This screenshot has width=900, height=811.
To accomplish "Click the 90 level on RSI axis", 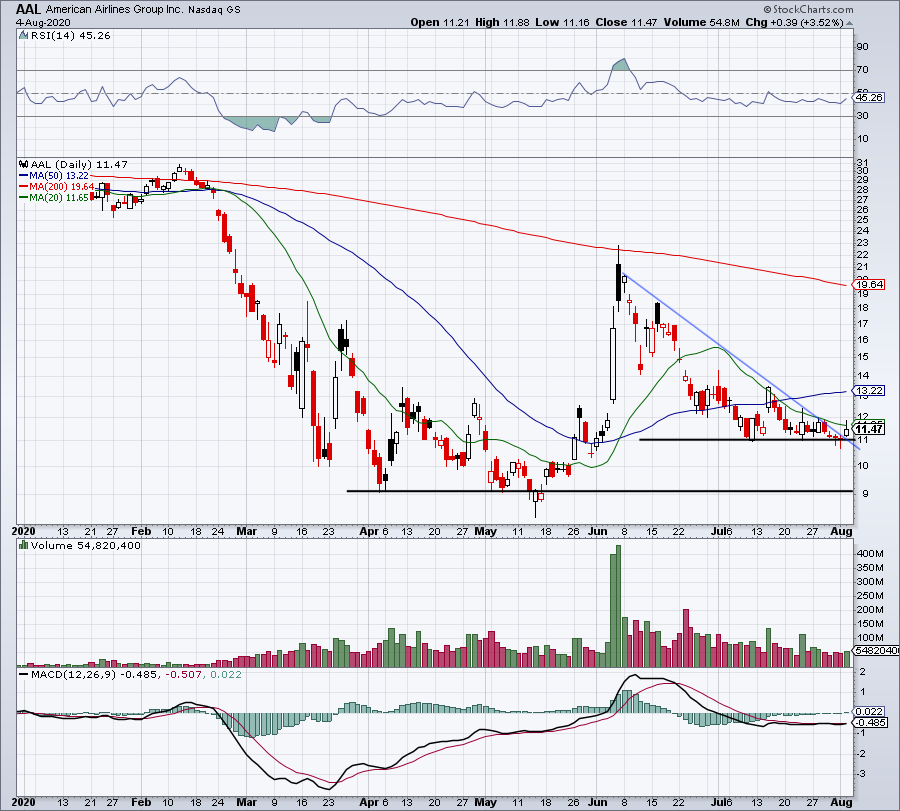I will [x=863, y=46].
